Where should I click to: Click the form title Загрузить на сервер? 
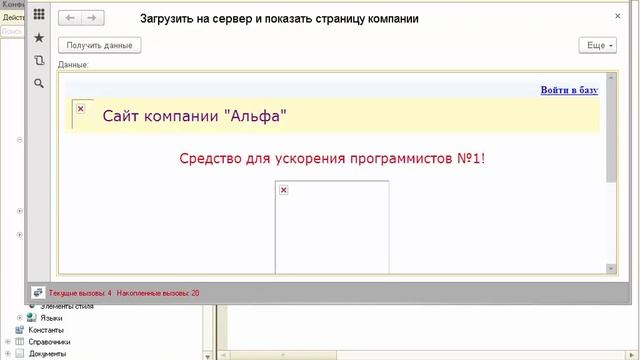pyautogui.click(x=279, y=18)
